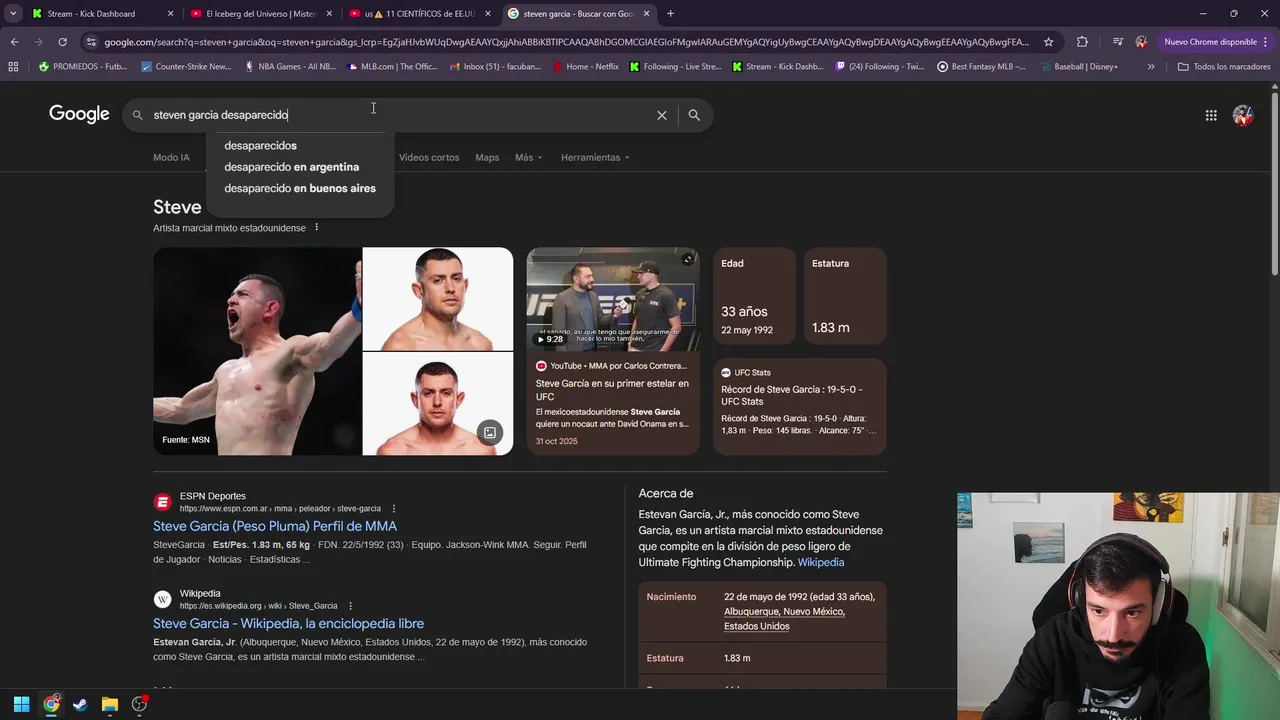1280x720 pixels.
Task: Open Baseball | Disney+ bookmark
Action: (x=1078, y=67)
